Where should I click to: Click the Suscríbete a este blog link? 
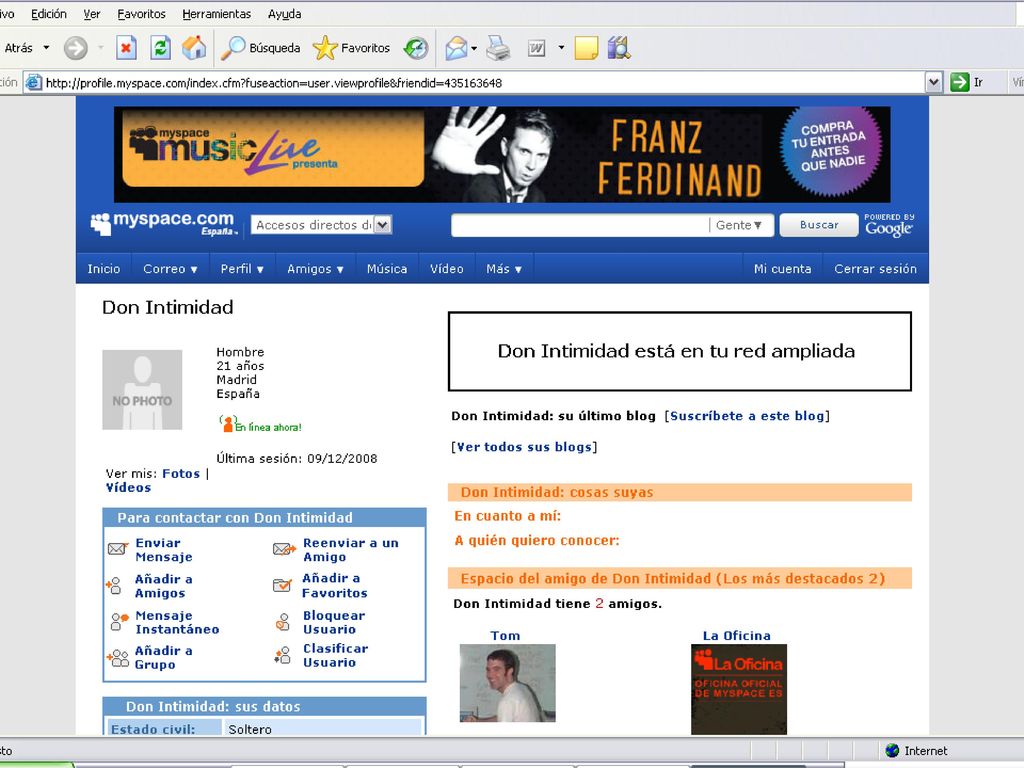[747, 416]
